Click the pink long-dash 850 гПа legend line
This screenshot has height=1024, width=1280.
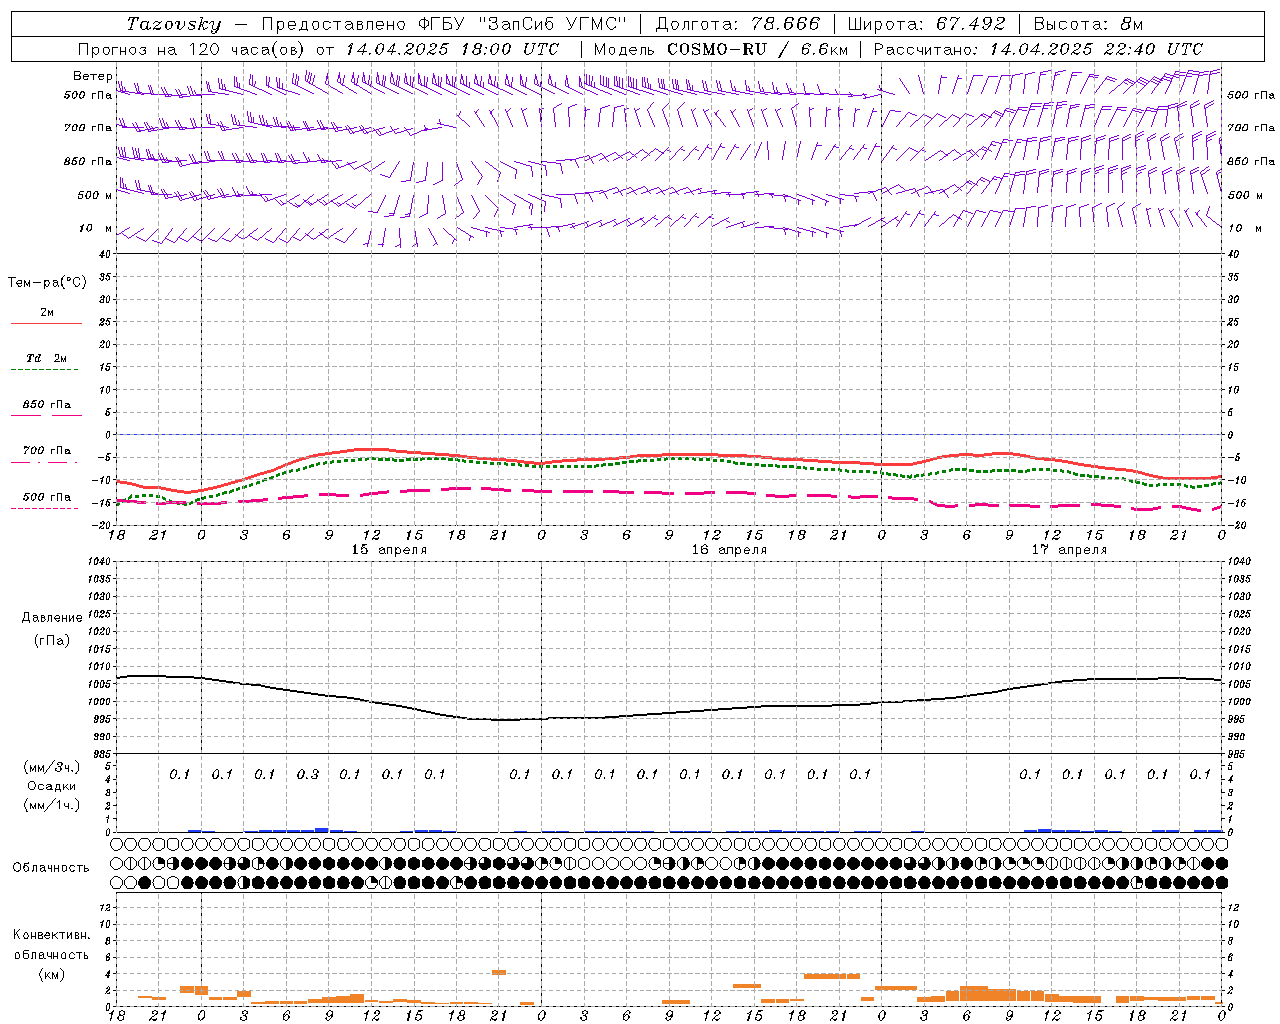46,415
